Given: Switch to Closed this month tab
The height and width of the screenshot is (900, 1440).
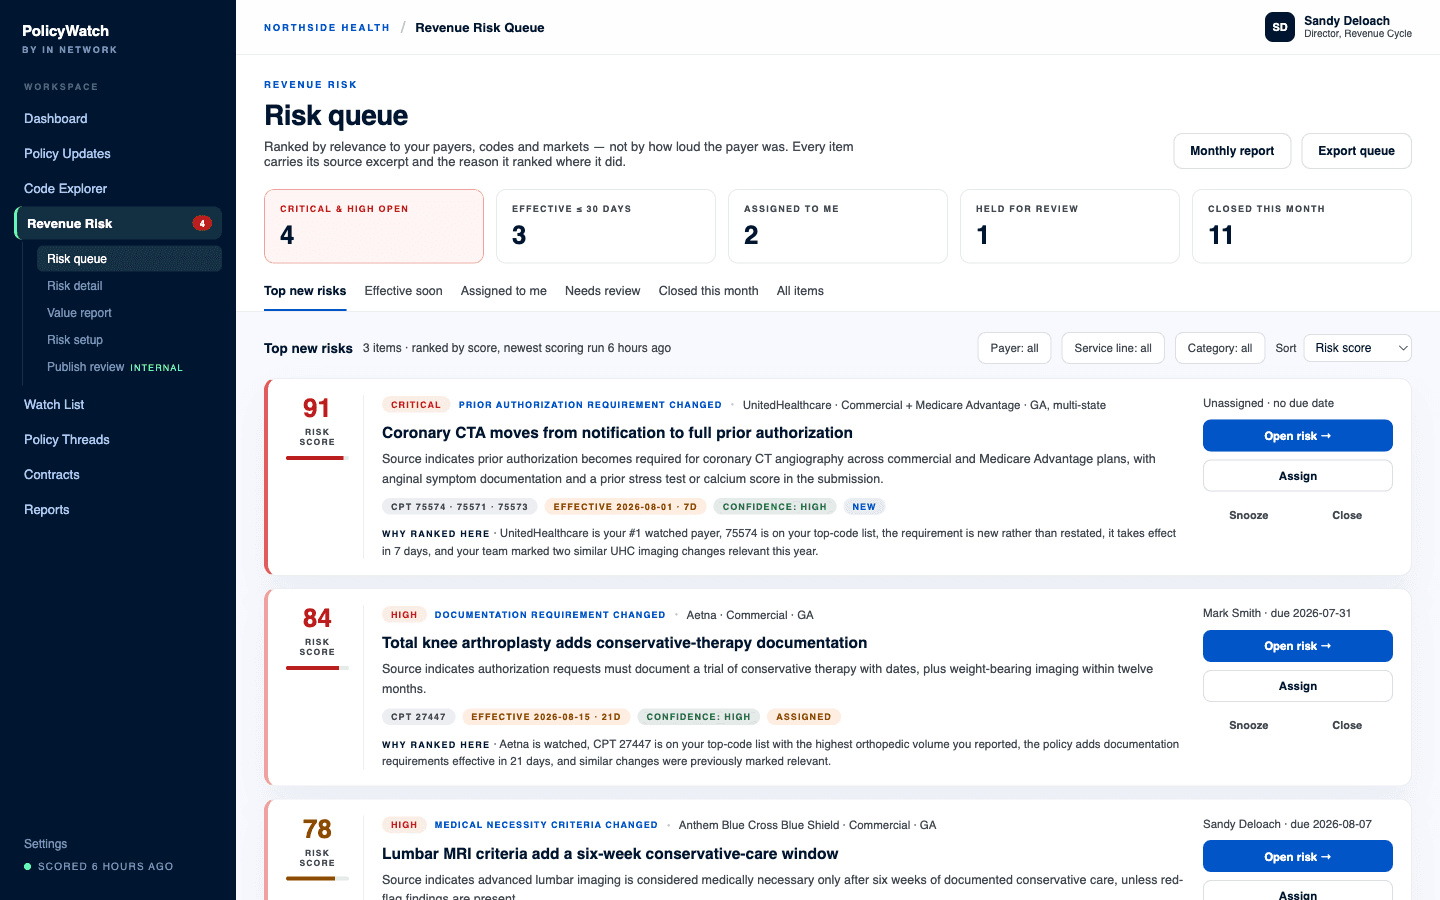Looking at the screenshot, I should [x=709, y=291].
